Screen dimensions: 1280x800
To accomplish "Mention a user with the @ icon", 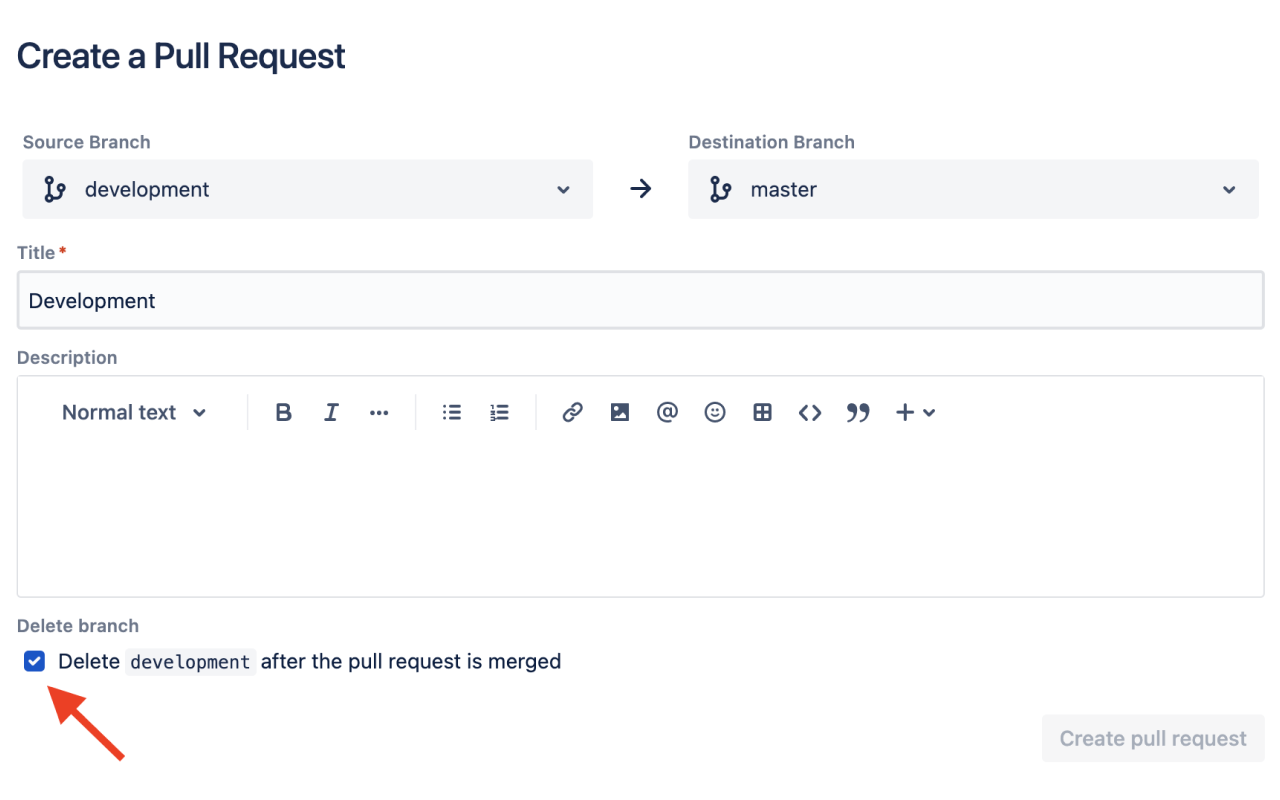I will coord(667,412).
